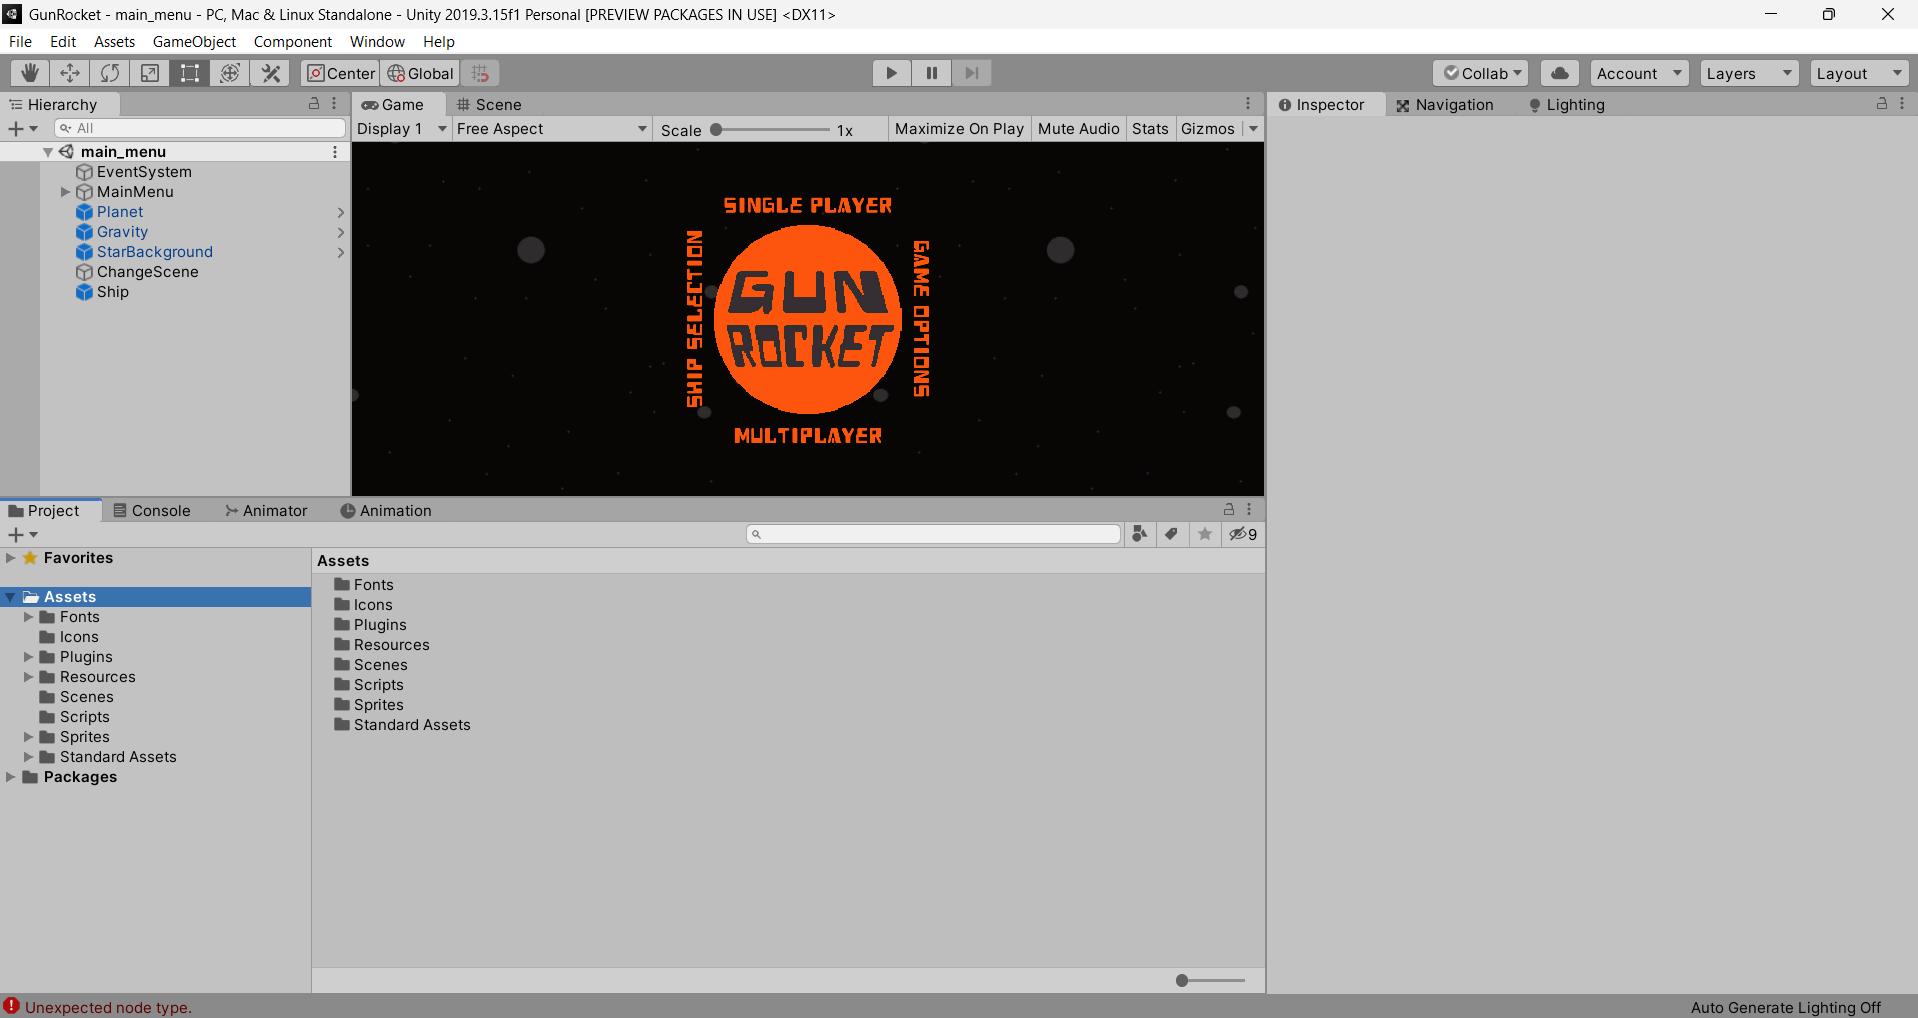
Task: Click the error icon in status bar
Action: click(11, 1006)
